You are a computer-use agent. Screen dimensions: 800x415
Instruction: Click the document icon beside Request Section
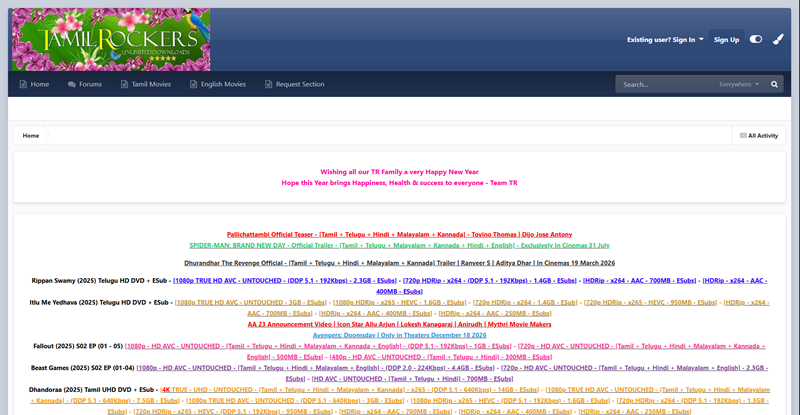pos(268,84)
